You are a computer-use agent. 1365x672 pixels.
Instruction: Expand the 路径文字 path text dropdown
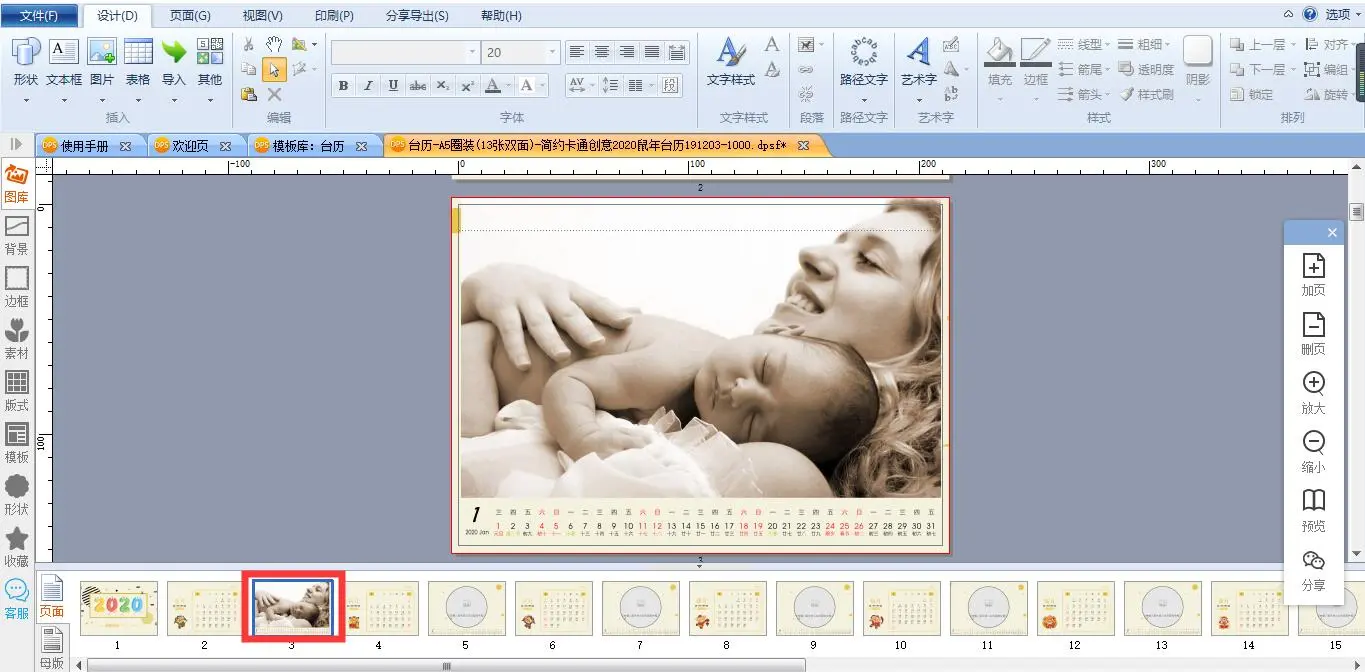(x=863, y=99)
